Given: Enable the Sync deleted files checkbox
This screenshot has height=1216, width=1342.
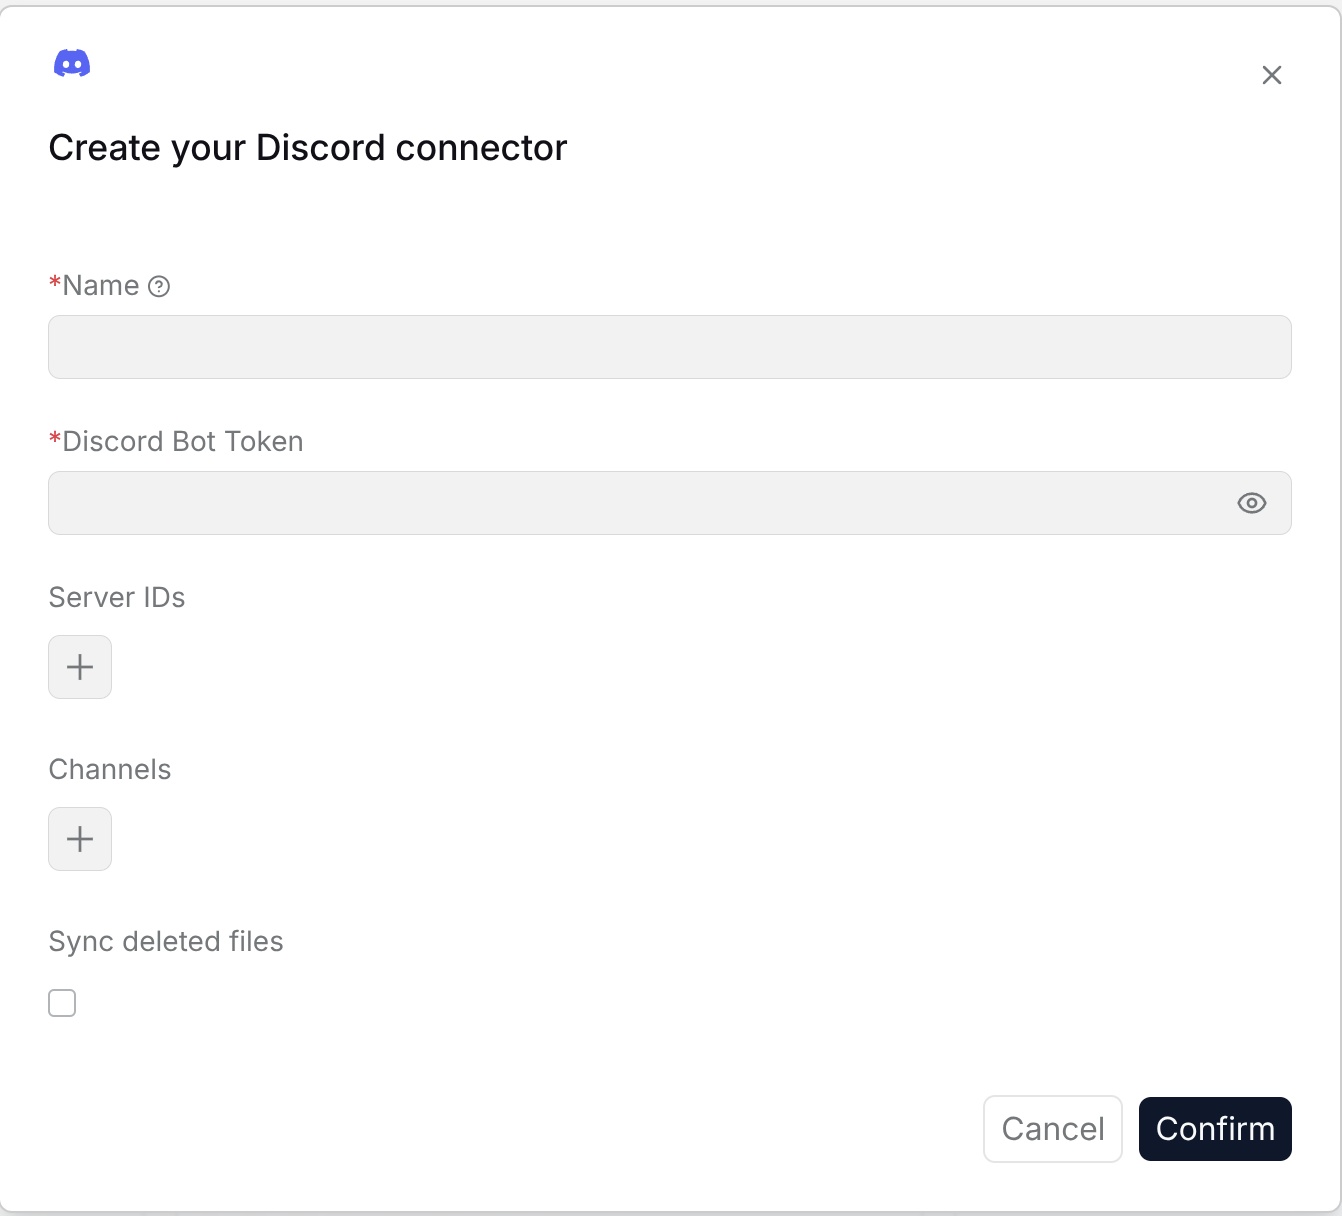Looking at the screenshot, I should [x=62, y=1003].
